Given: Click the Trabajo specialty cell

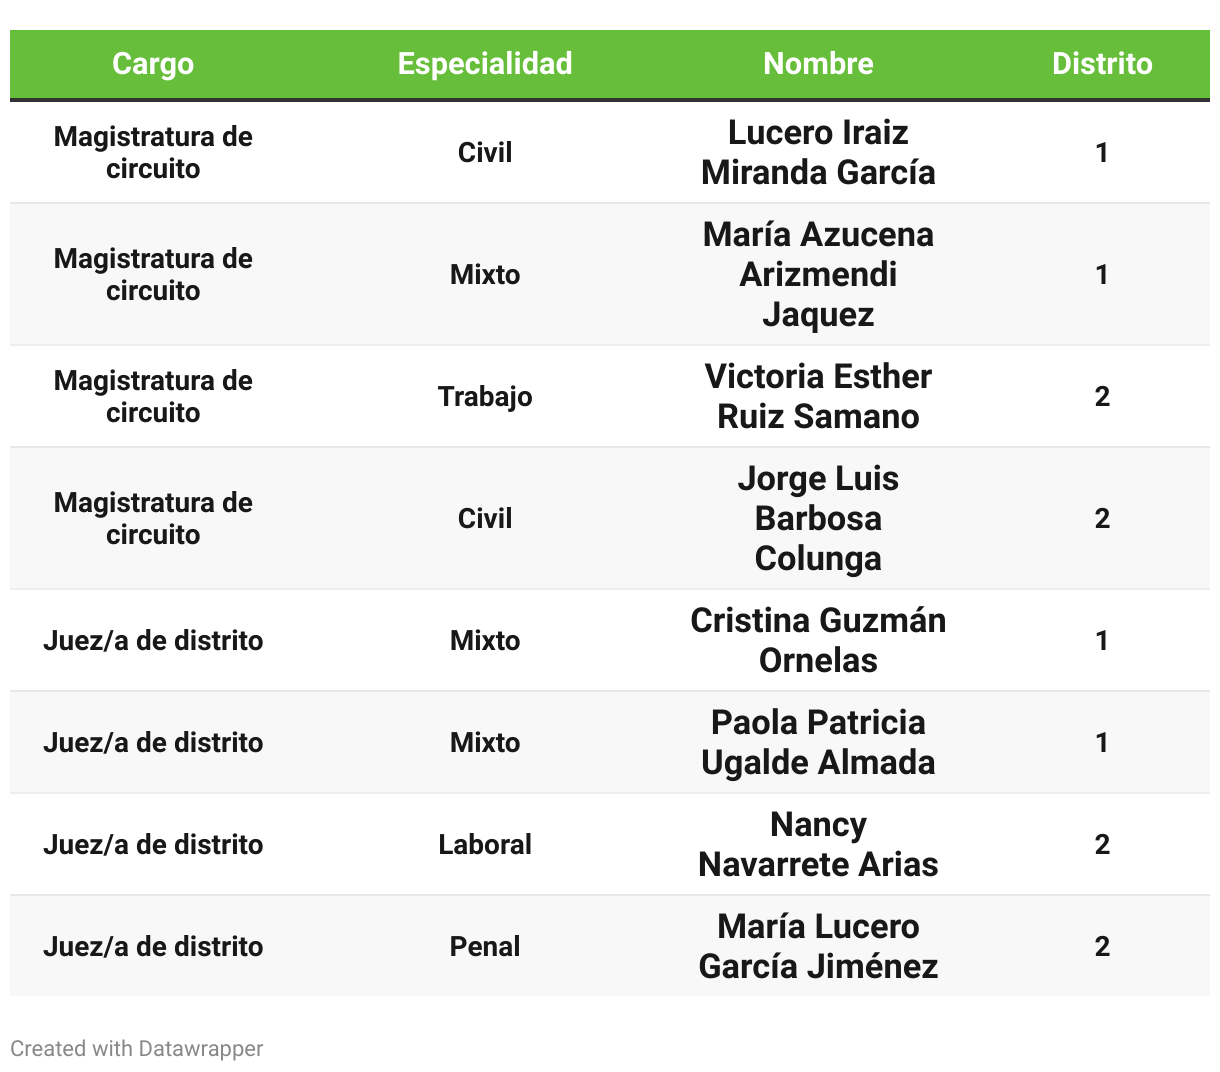Looking at the screenshot, I should [x=485, y=397].
